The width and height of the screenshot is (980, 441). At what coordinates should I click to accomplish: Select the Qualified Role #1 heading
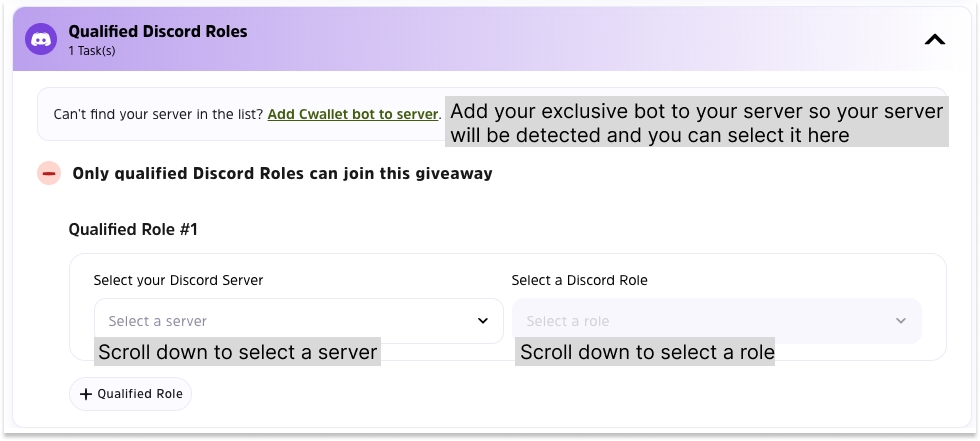pos(133,229)
